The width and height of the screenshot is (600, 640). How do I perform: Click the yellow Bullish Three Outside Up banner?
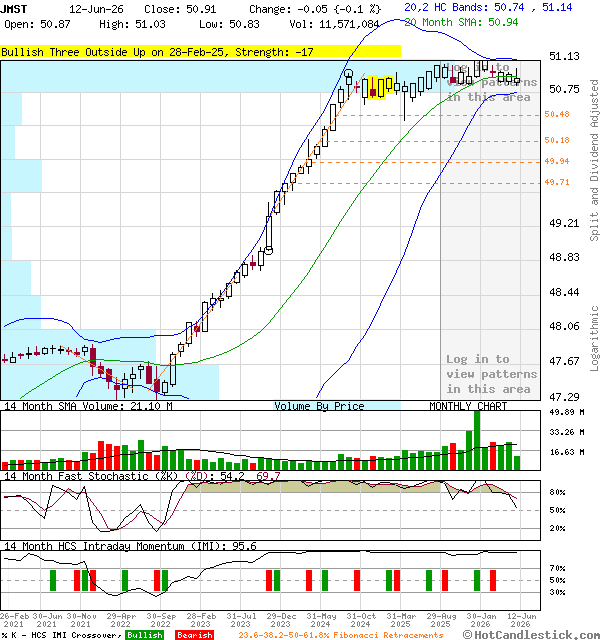(200, 52)
